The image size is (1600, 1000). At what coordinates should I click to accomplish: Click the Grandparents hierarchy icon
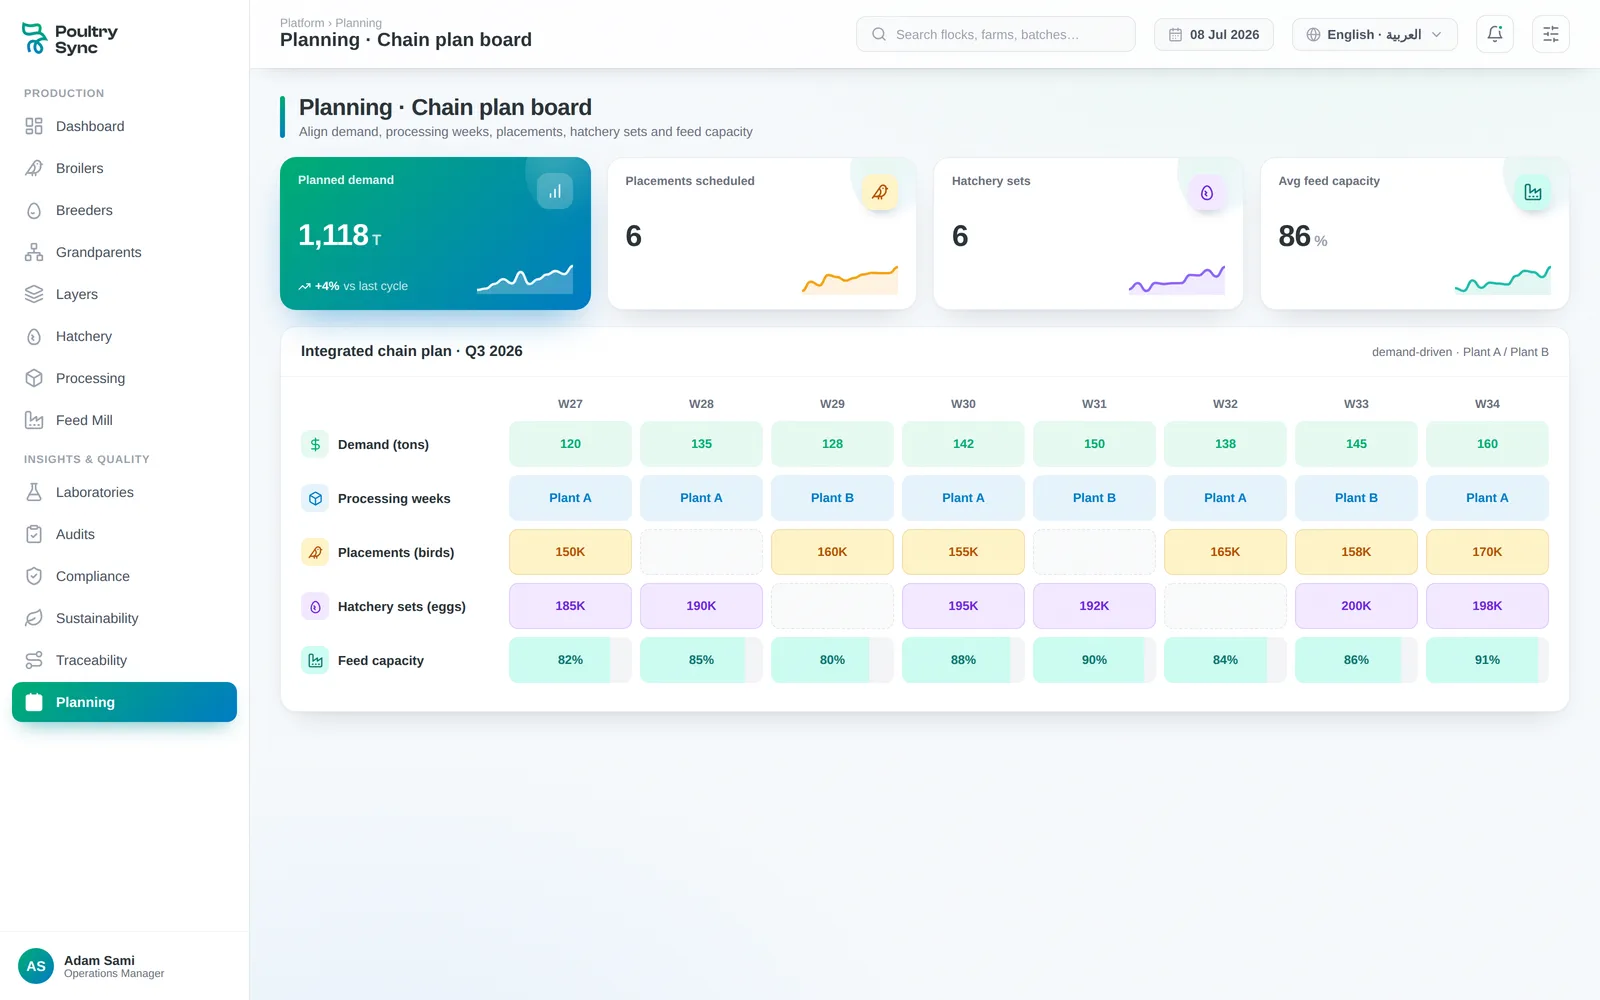tap(34, 252)
